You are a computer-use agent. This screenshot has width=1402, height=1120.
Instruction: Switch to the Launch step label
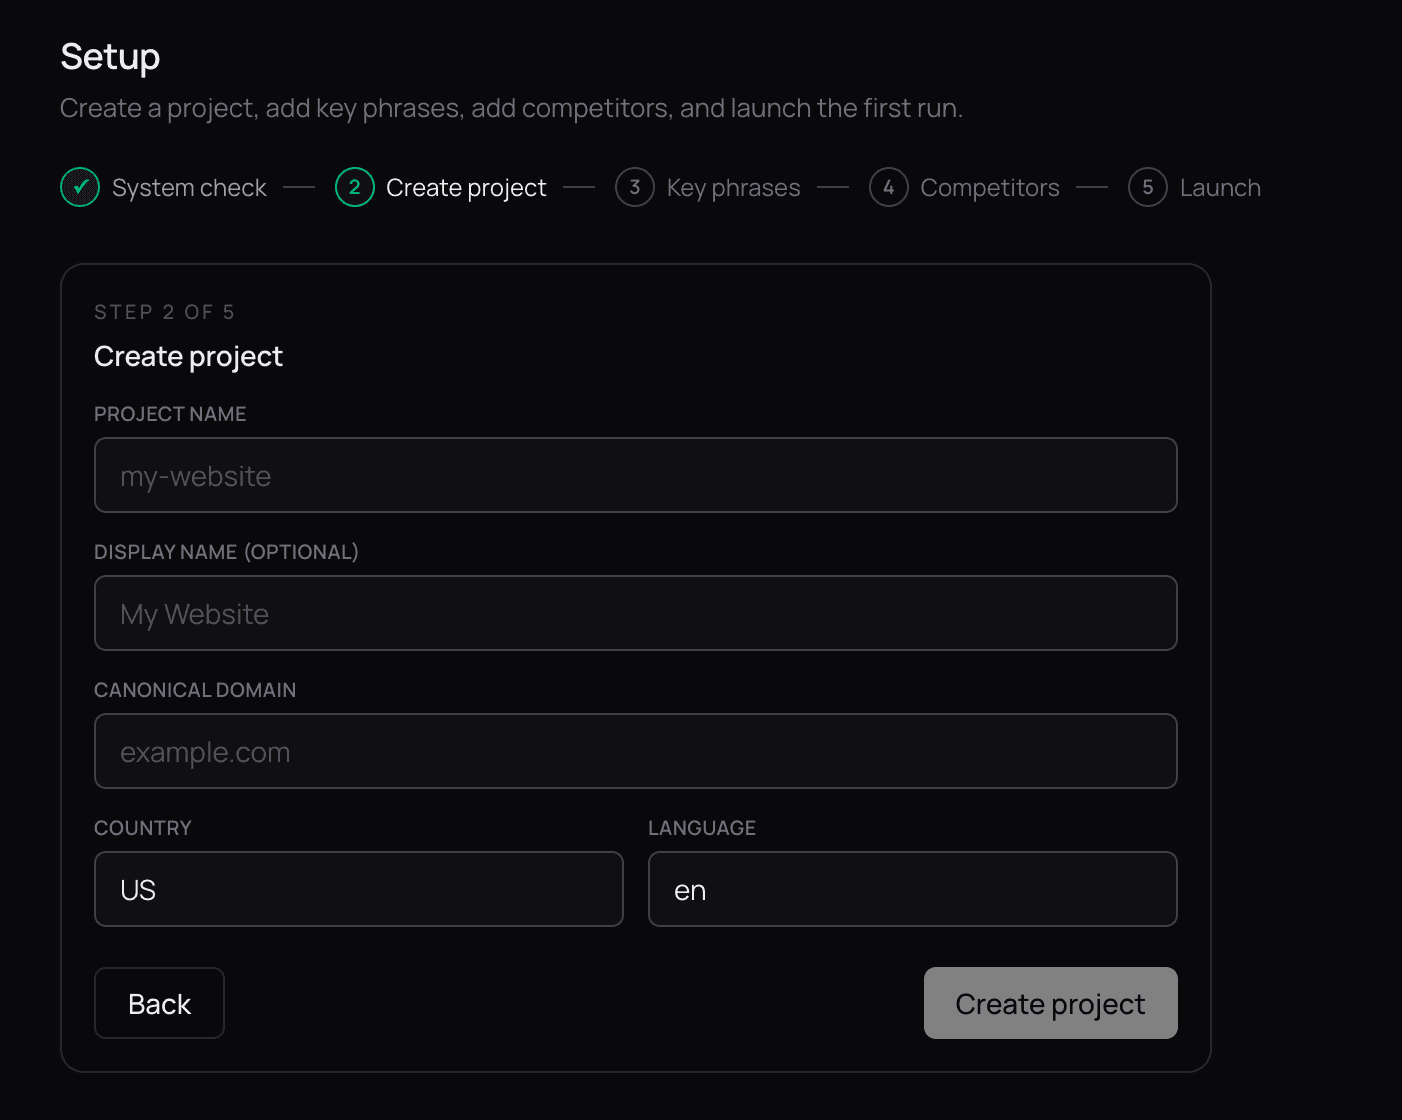(1220, 188)
